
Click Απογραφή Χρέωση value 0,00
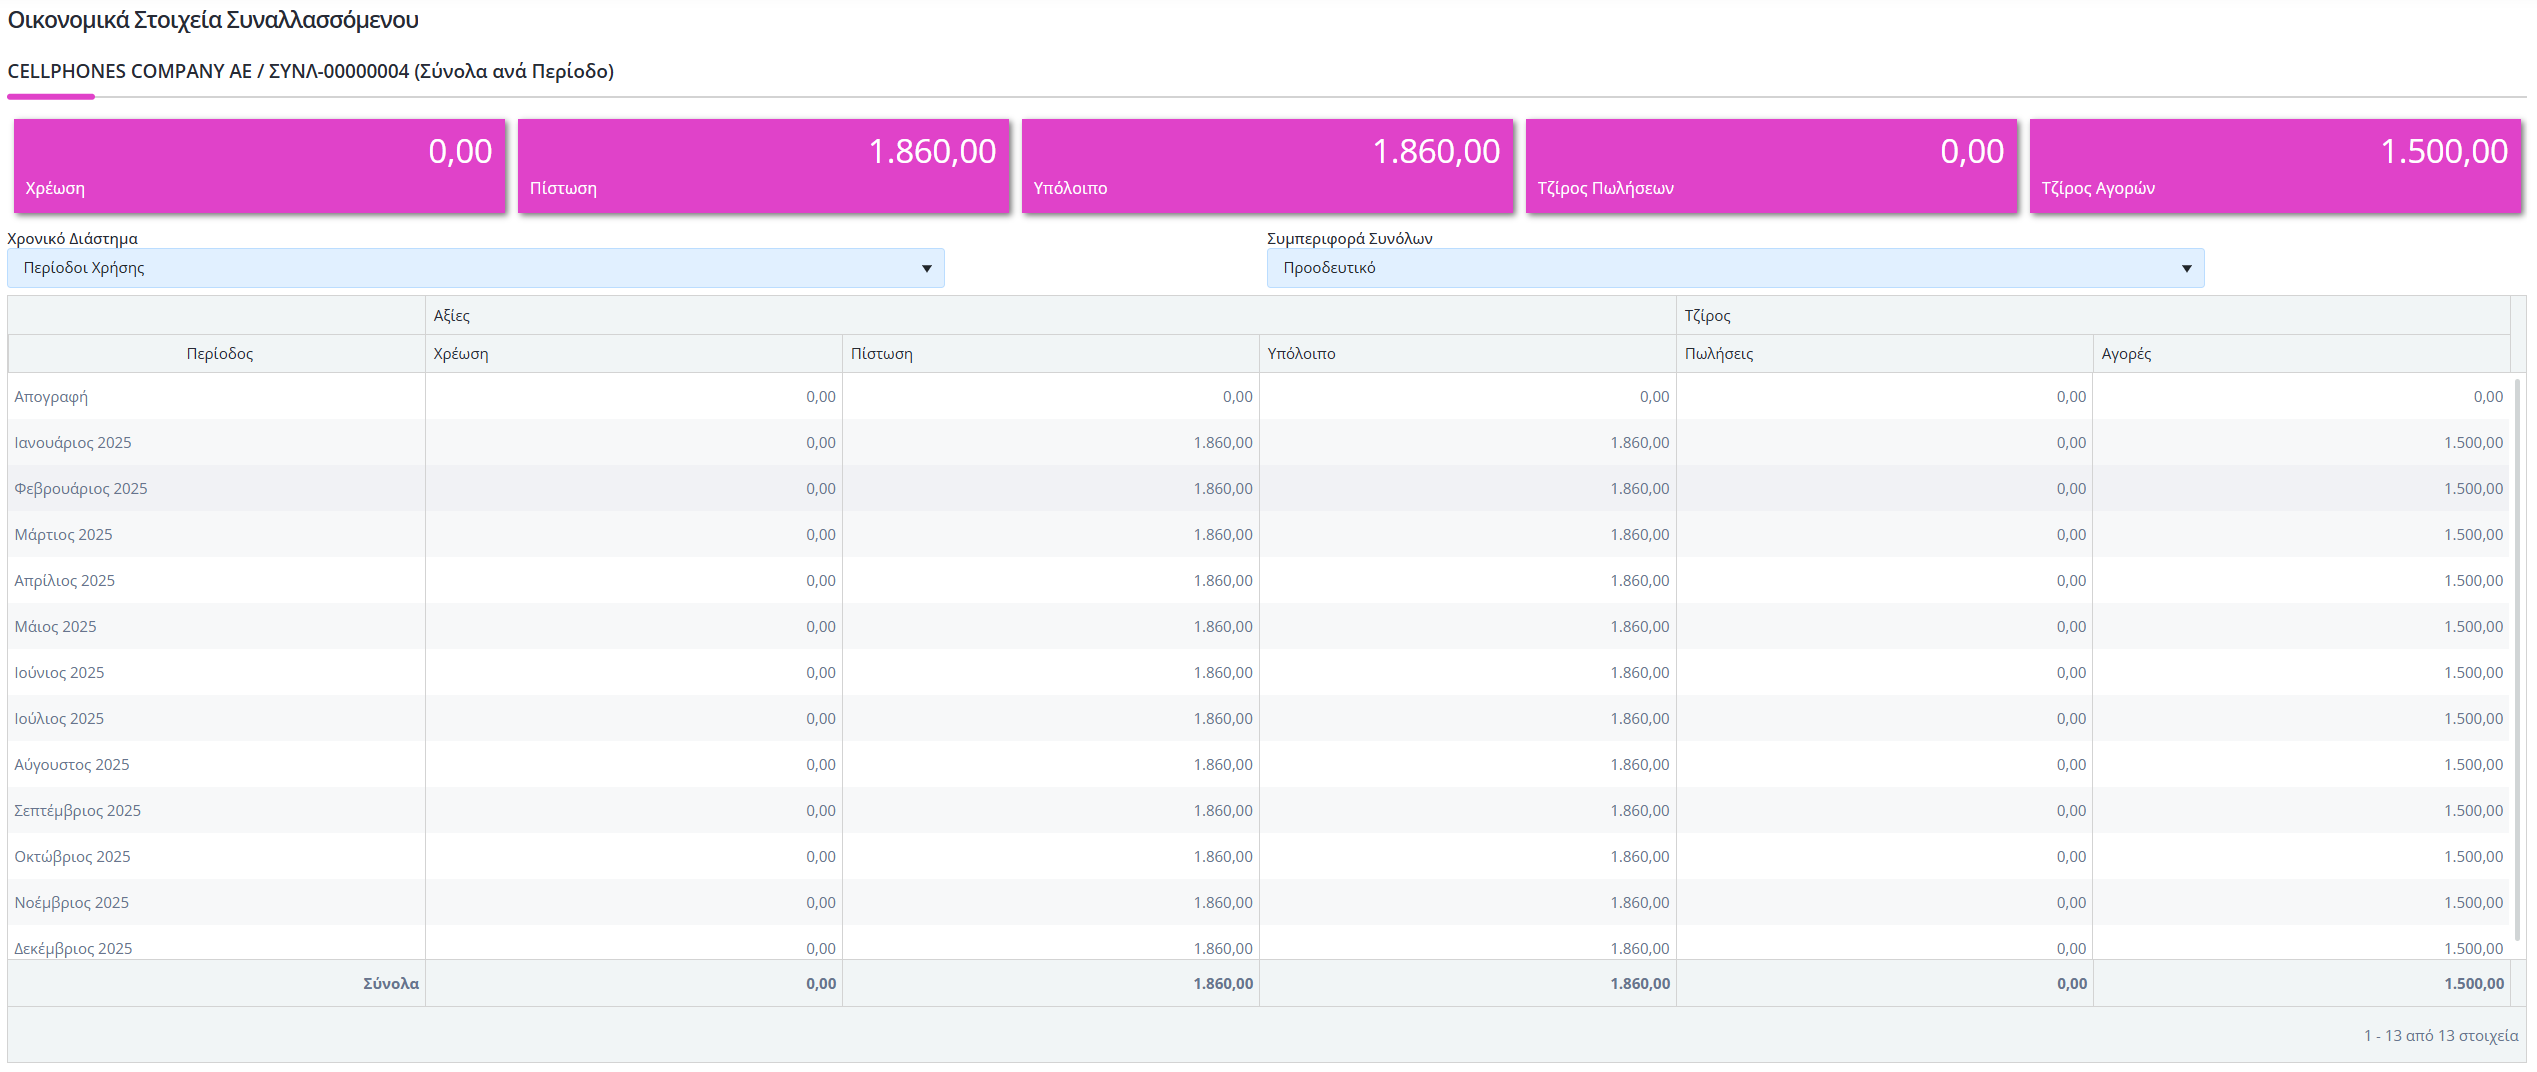pos(821,397)
